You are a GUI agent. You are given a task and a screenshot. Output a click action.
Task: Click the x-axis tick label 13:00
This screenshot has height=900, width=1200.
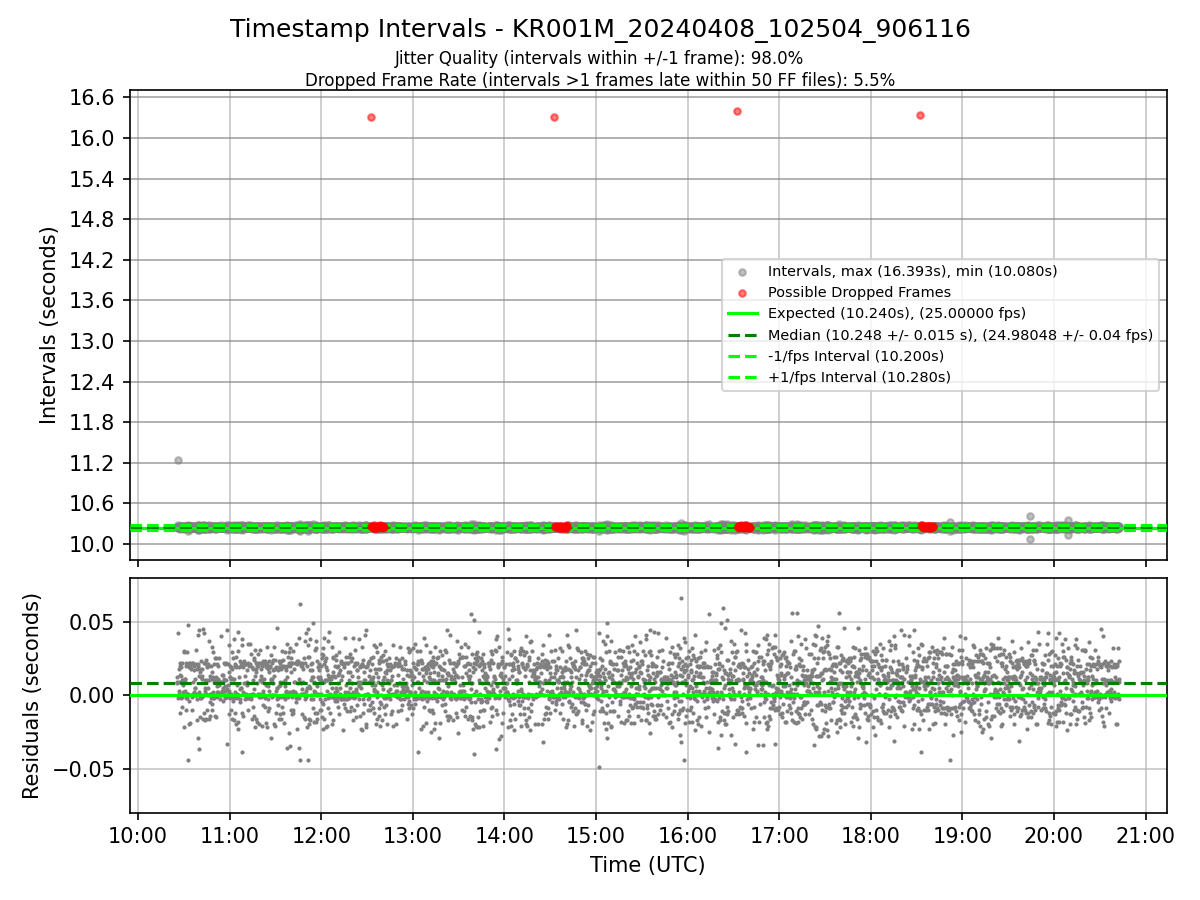(413, 836)
